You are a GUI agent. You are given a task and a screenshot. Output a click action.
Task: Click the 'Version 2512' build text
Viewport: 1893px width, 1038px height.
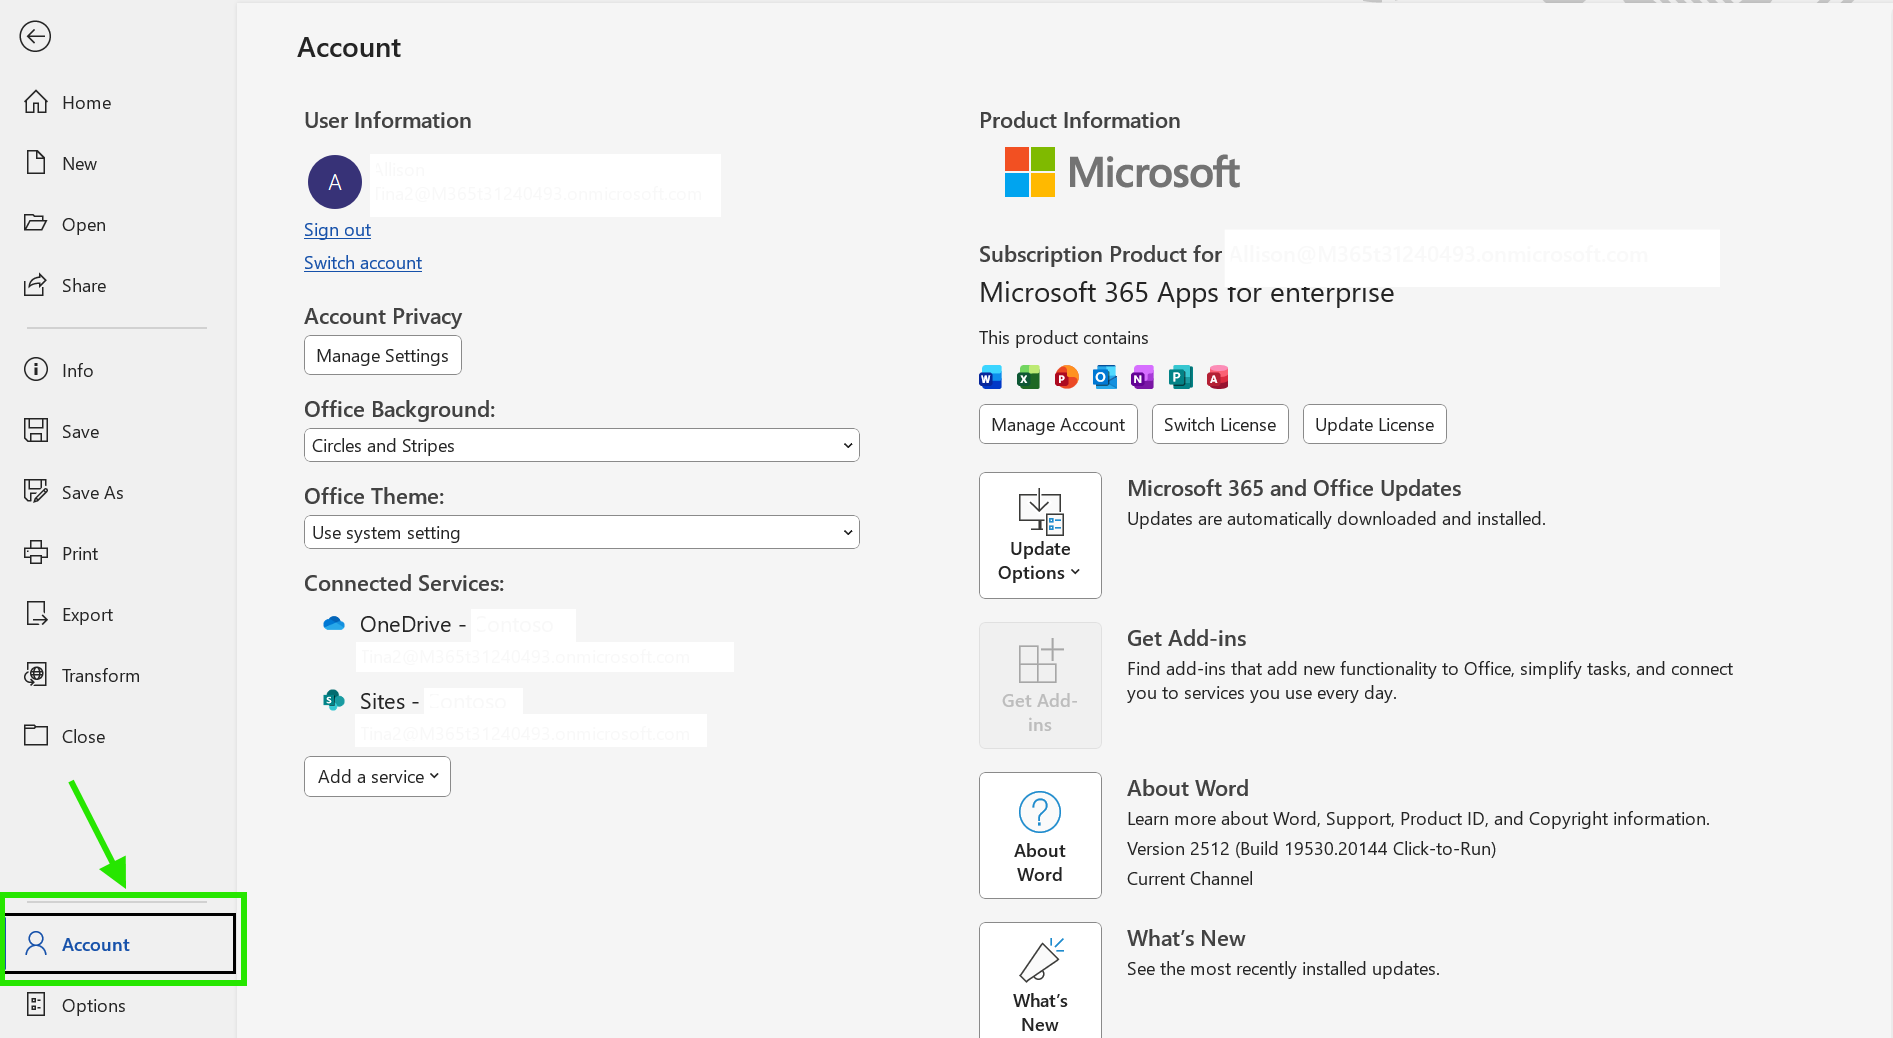(x=1312, y=849)
